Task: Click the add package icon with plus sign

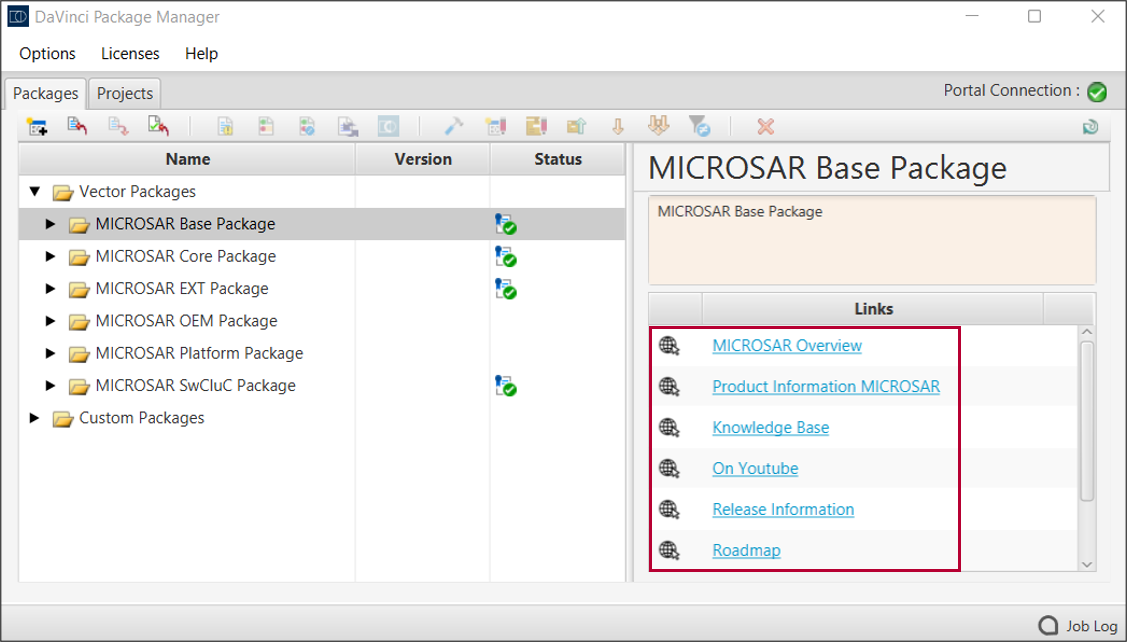Action: pyautogui.click(x=37, y=127)
